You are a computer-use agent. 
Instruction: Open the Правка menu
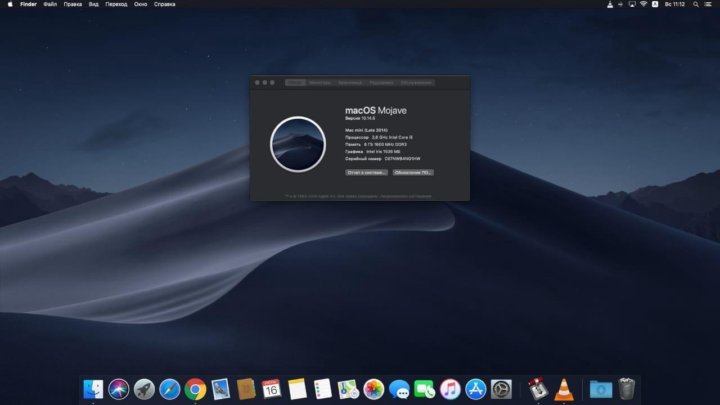coord(73,4)
